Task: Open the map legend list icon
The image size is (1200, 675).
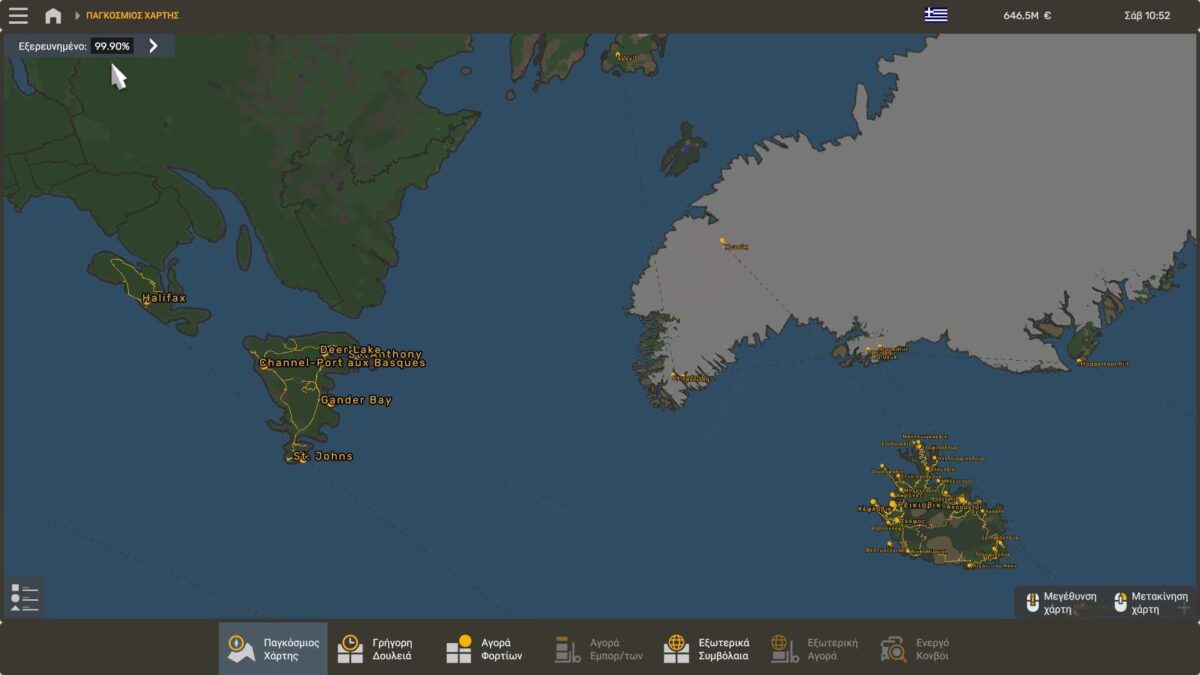Action: tap(24, 597)
